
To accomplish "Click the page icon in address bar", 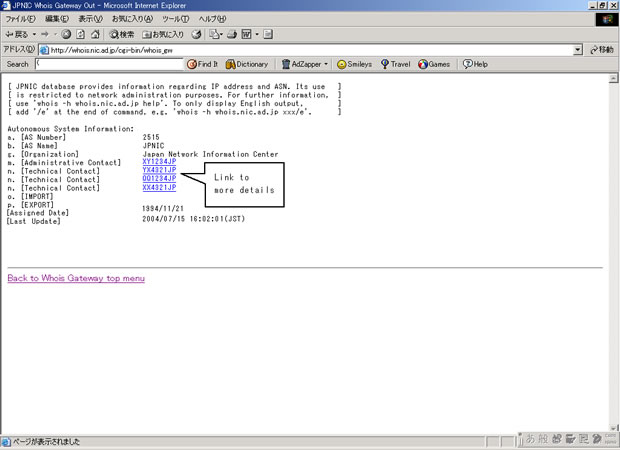I will point(44,50).
